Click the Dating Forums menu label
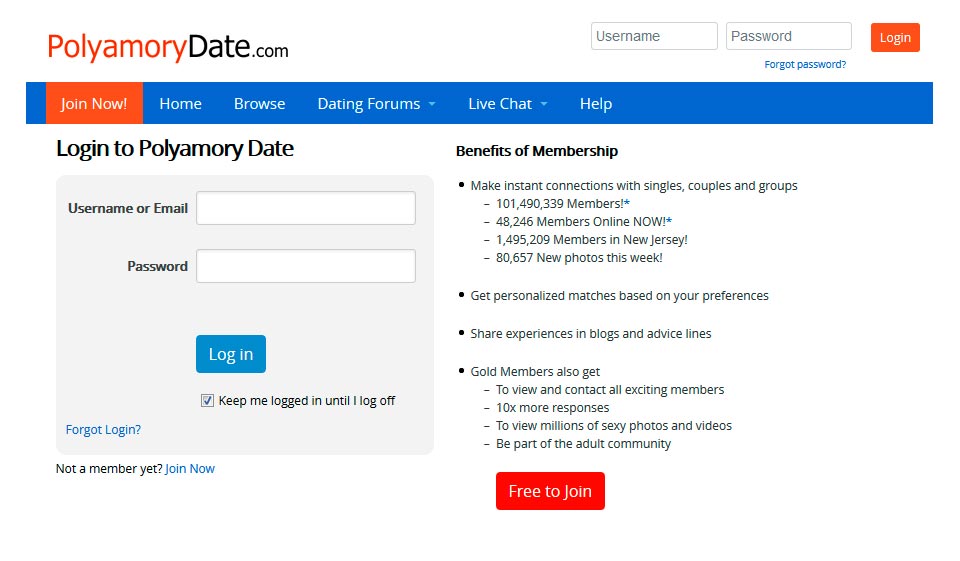Image resolution: width=960 pixels, height=561 pixels. 368,104
